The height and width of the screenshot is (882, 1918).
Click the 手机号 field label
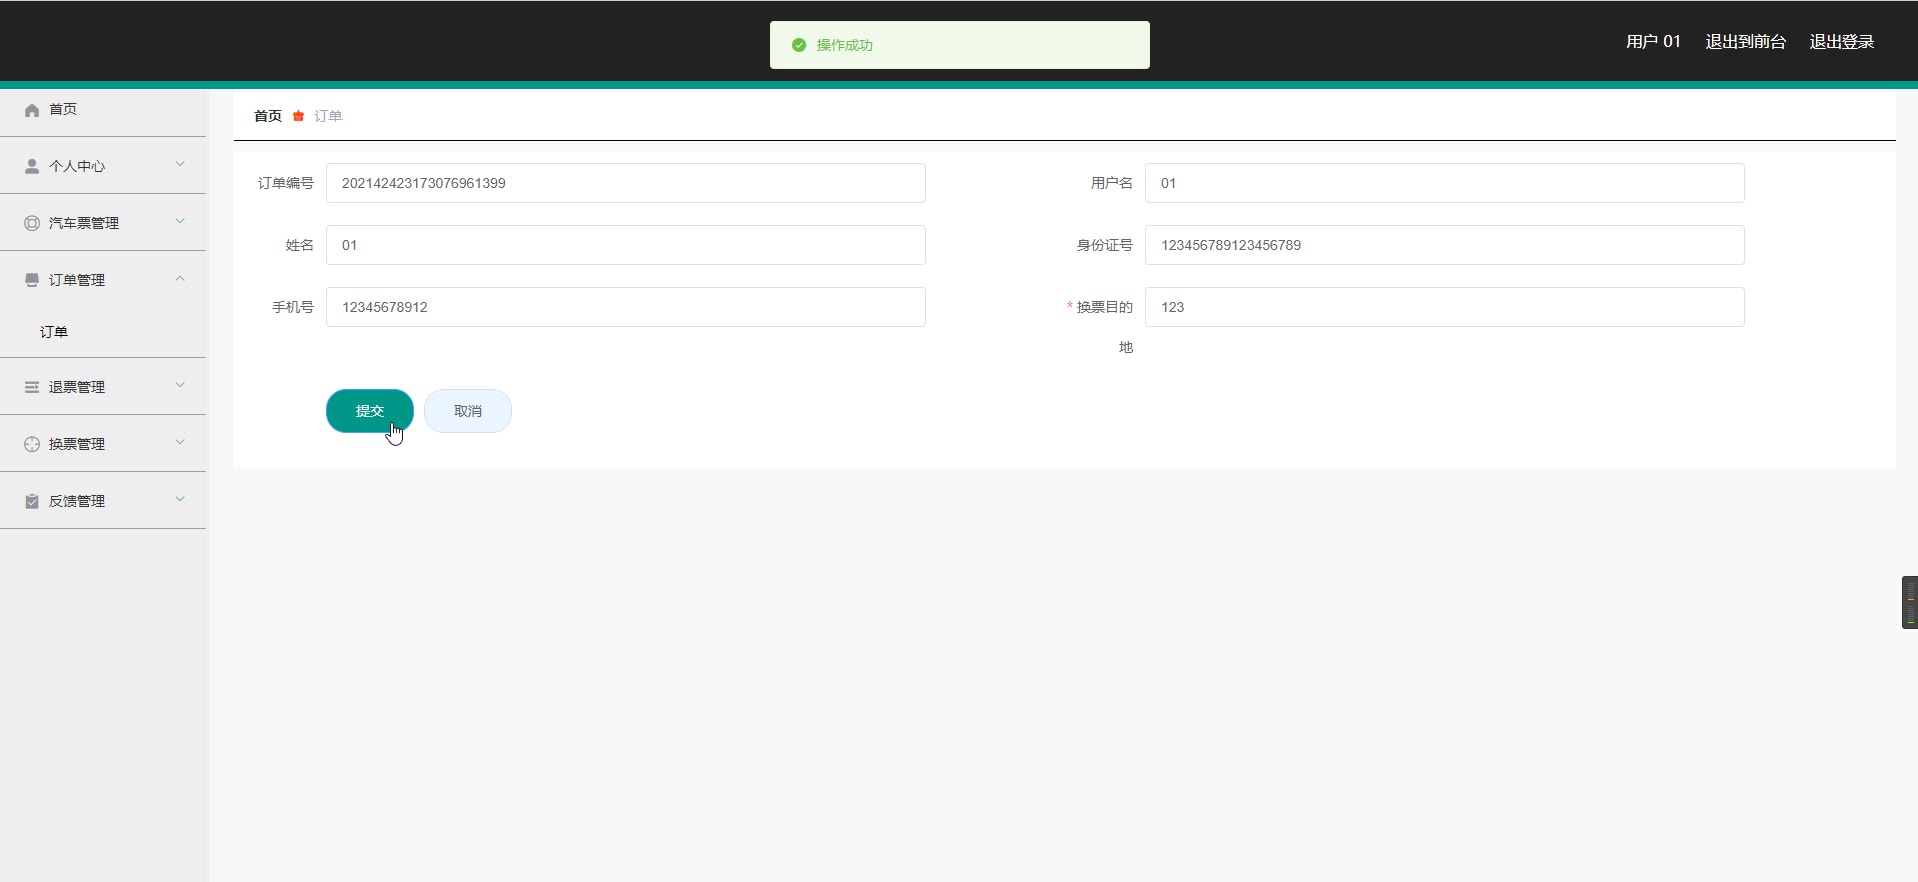pyautogui.click(x=293, y=307)
